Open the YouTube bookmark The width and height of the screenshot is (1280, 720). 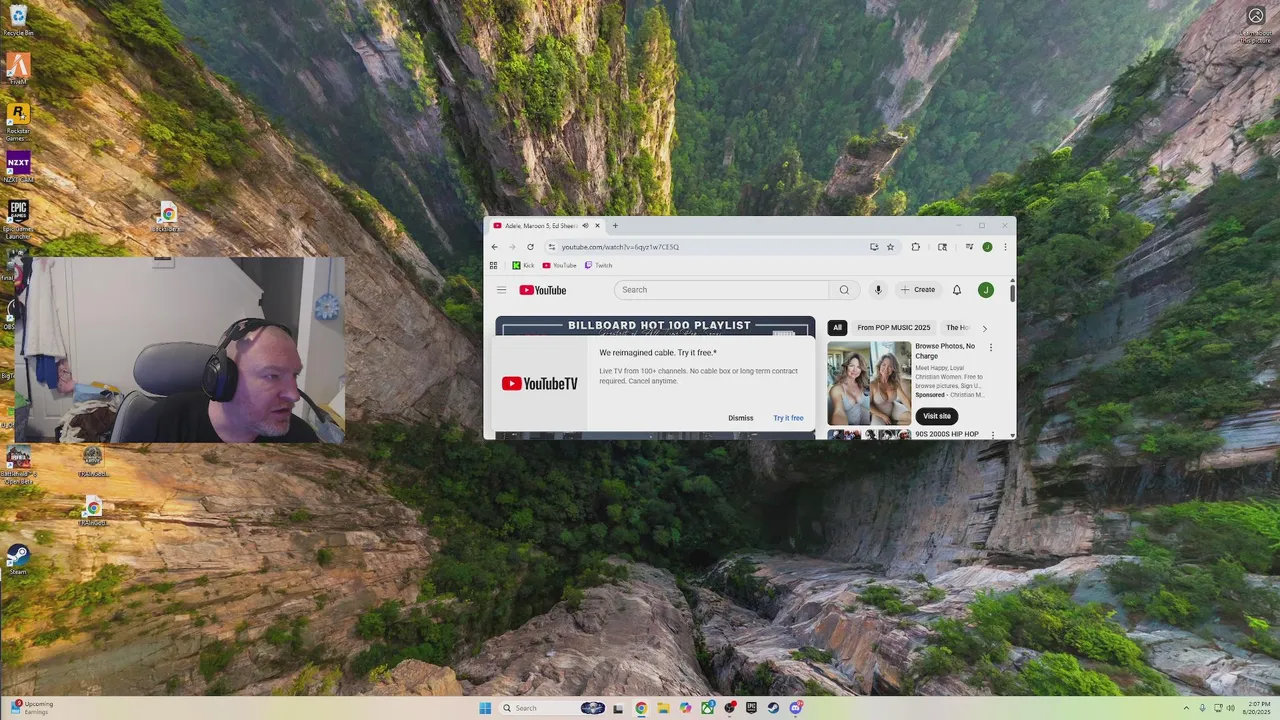click(x=559, y=266)
